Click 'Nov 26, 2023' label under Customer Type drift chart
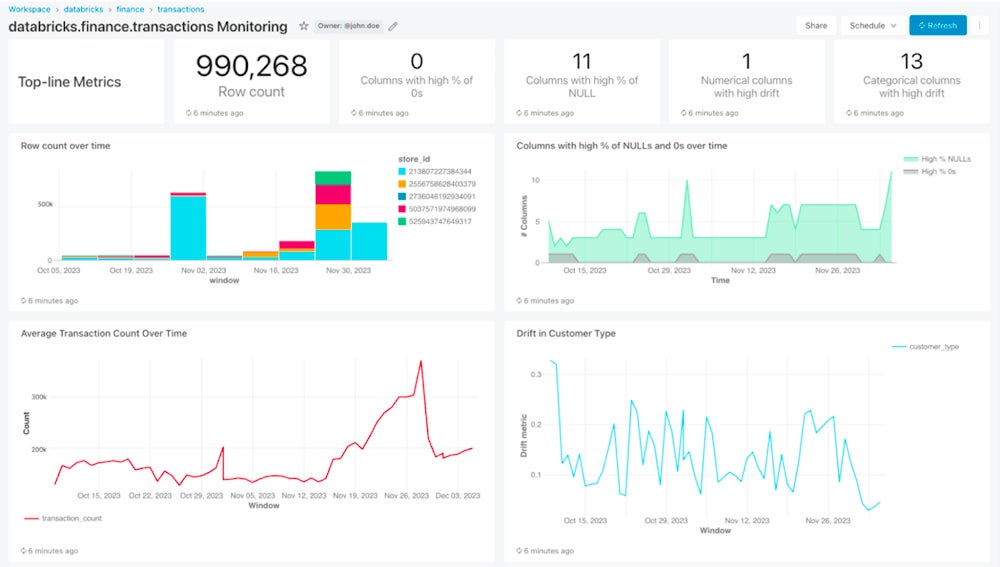 pos(828,520)
